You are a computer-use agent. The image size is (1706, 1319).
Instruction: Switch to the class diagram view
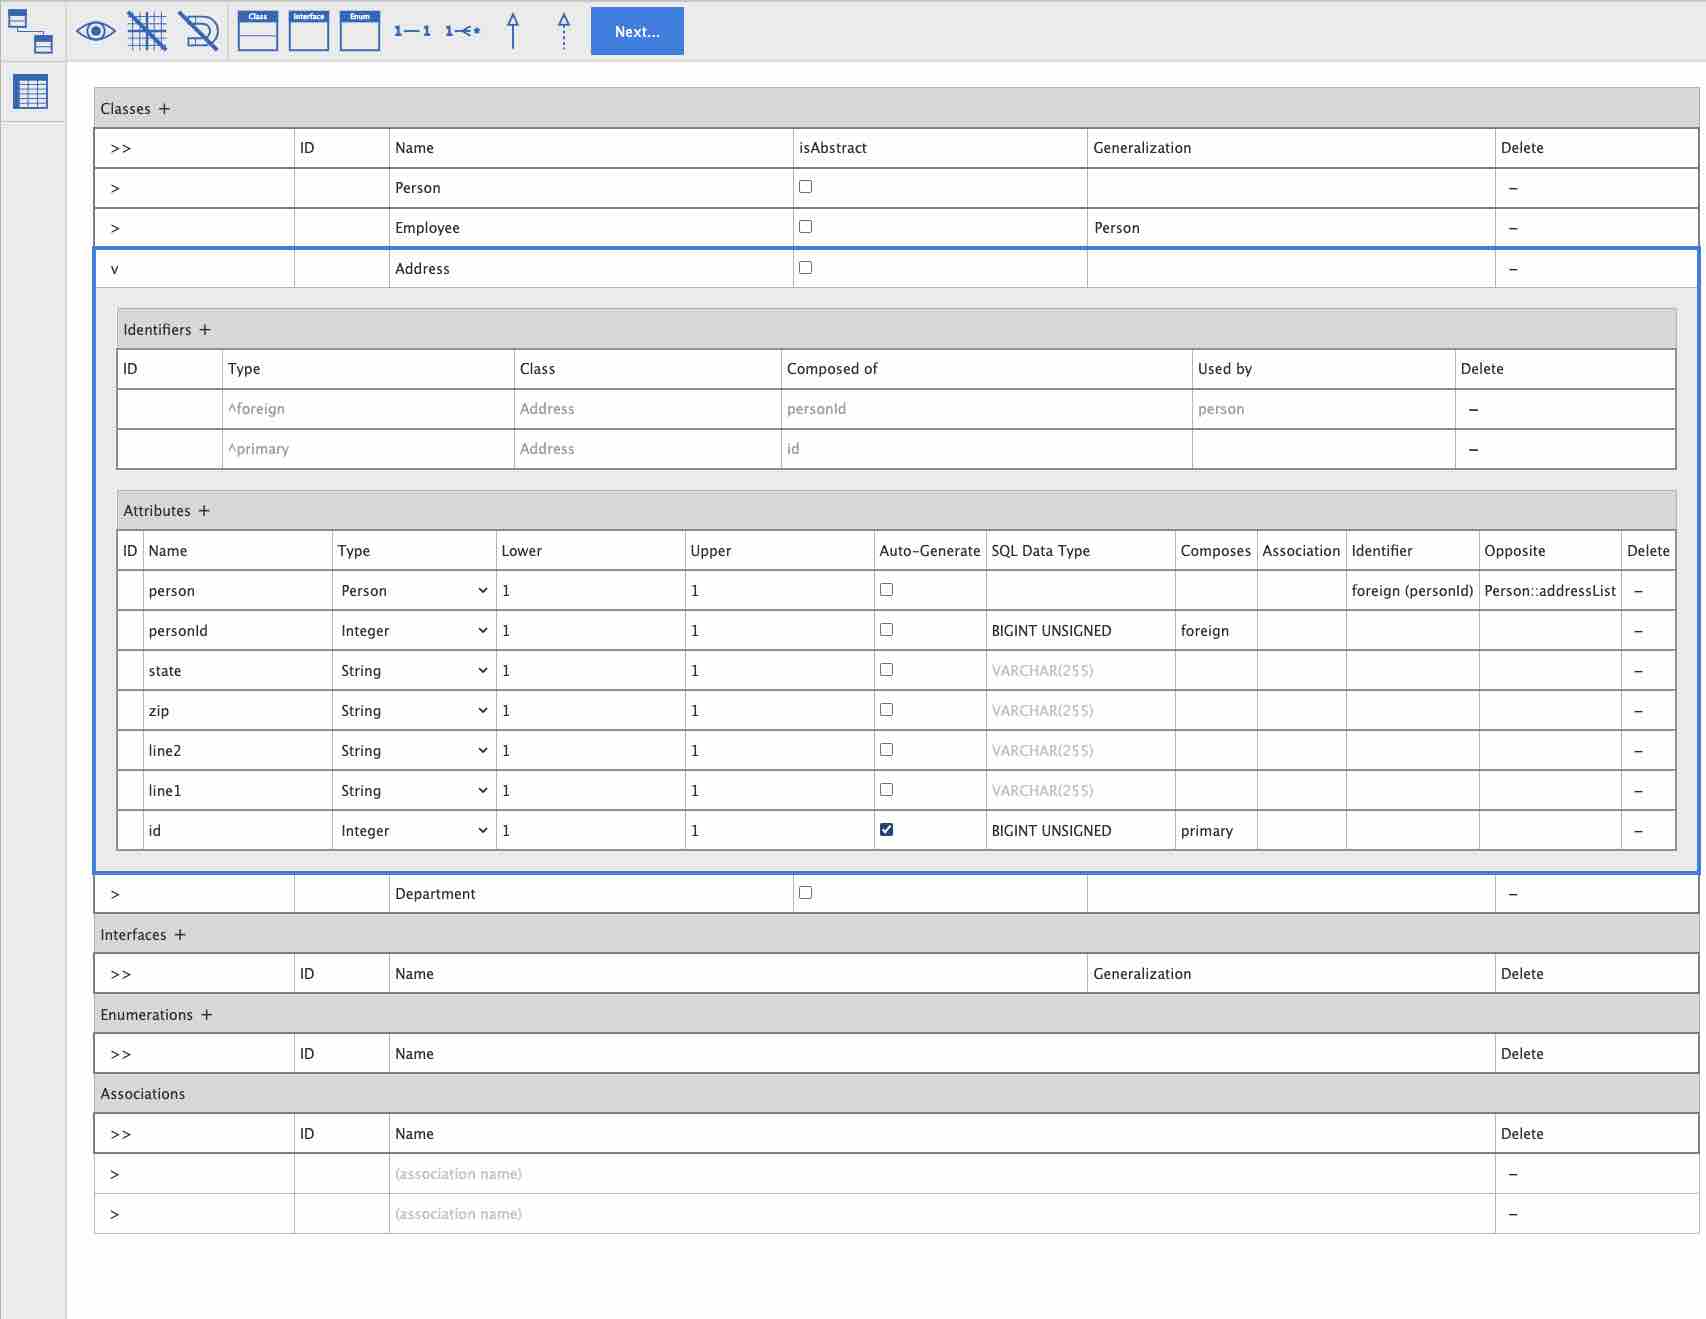pyautogui.click(x=30, y=31)
